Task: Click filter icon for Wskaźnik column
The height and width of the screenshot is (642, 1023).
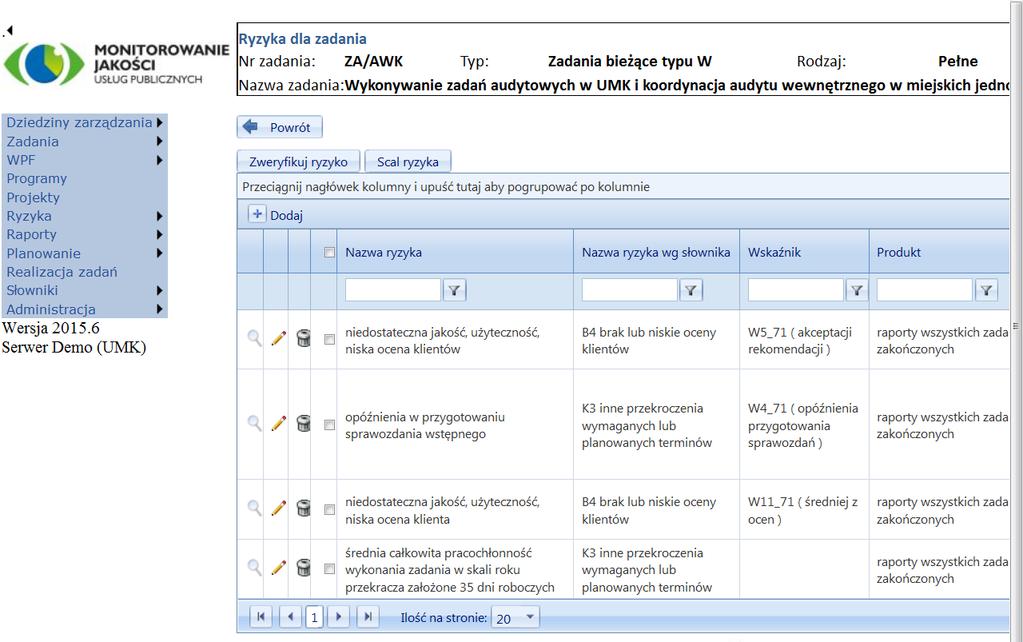Action: 857,290
